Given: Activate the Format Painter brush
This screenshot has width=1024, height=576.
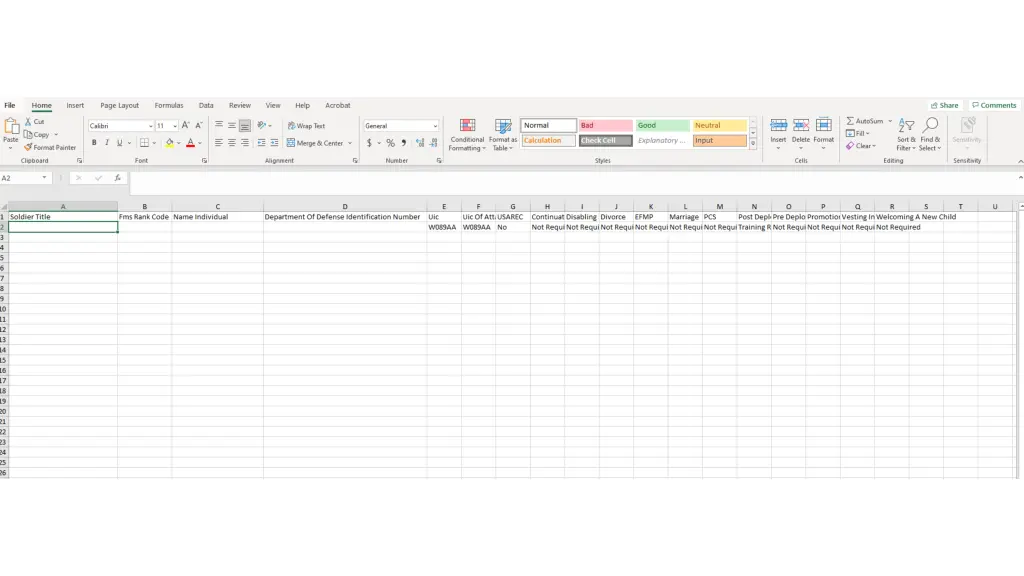Looking at the screenshot, I should tap(28, 148).
